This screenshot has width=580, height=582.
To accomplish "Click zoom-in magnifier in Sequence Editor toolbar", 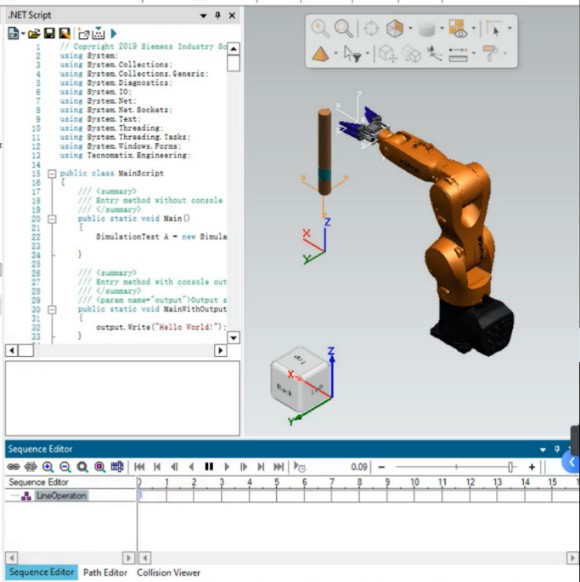I will (x=48, y=467).
